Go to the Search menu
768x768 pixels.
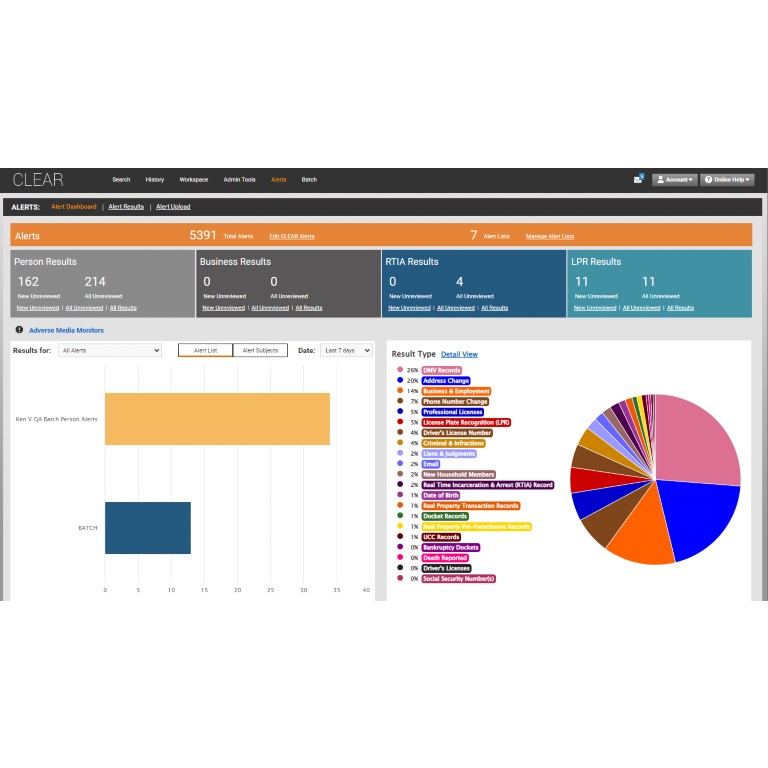click(121, 180)
